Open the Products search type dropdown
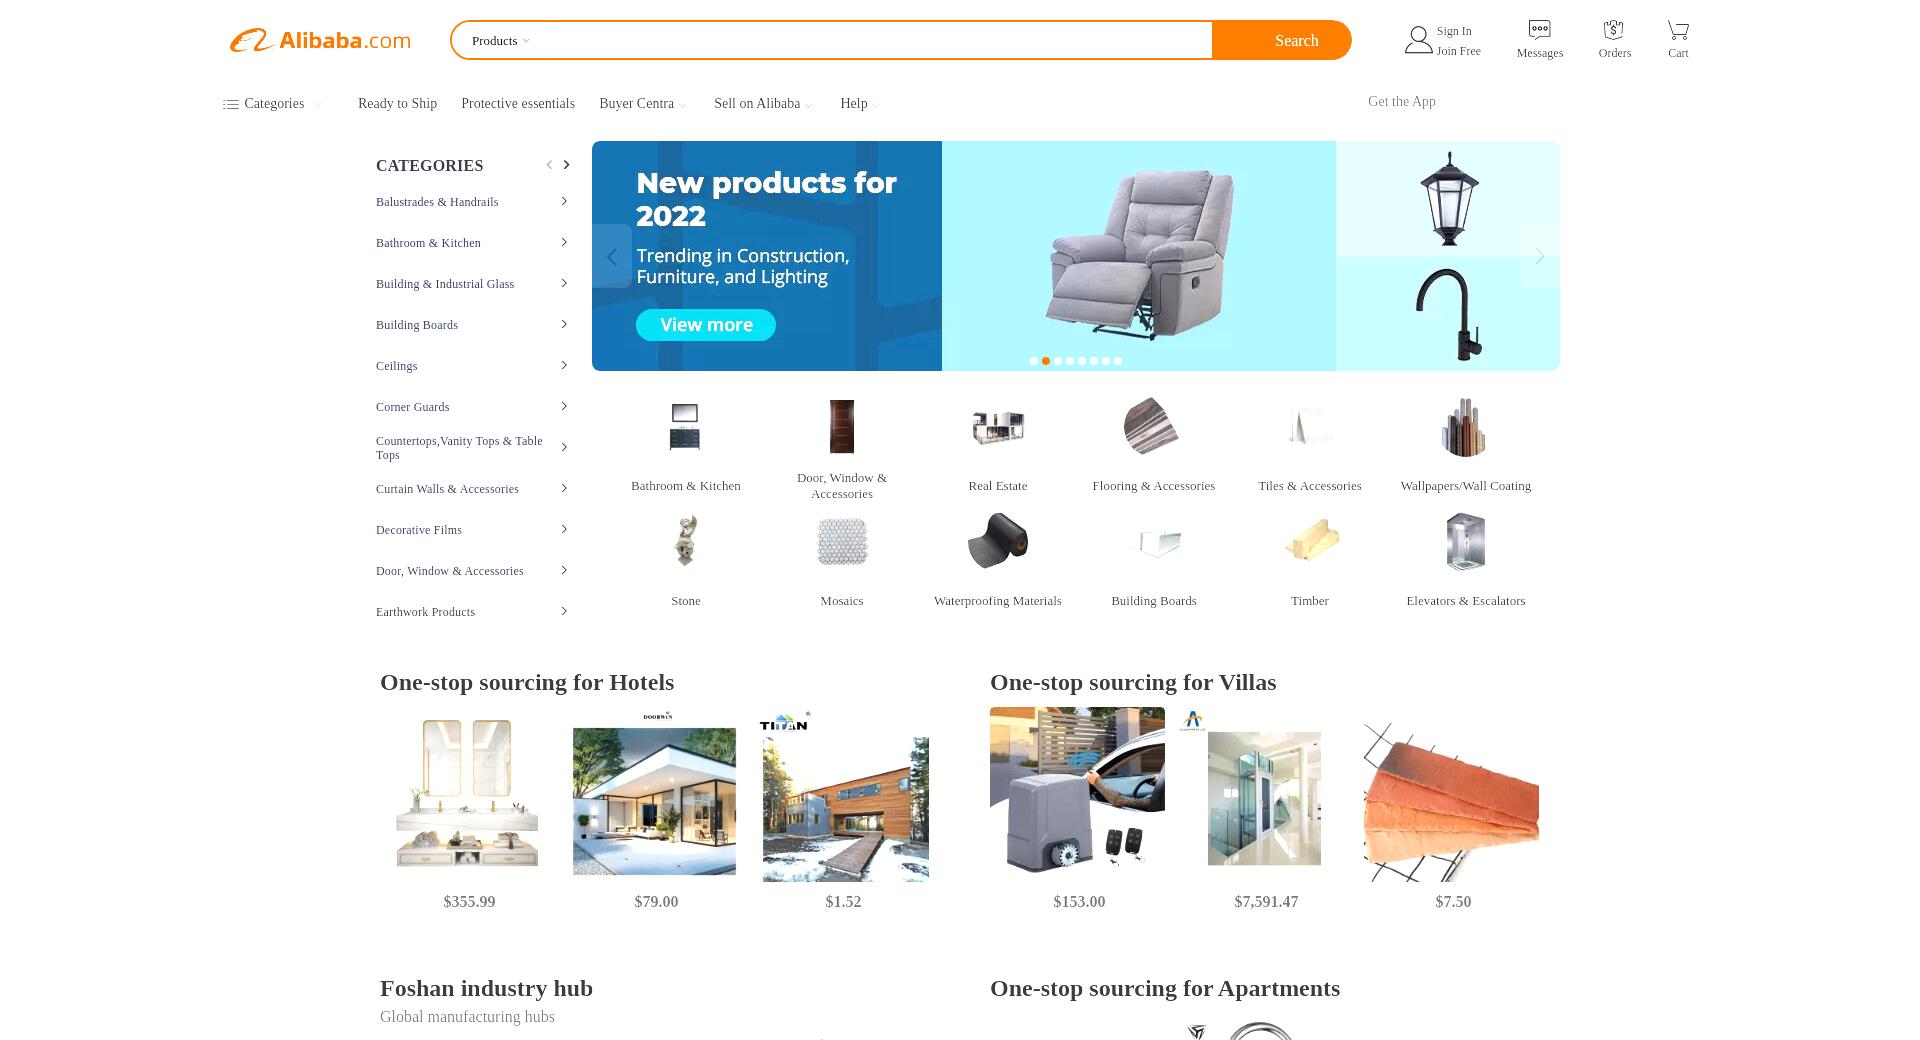Screen dimensions: 1920x1040 tap(501, 41)
